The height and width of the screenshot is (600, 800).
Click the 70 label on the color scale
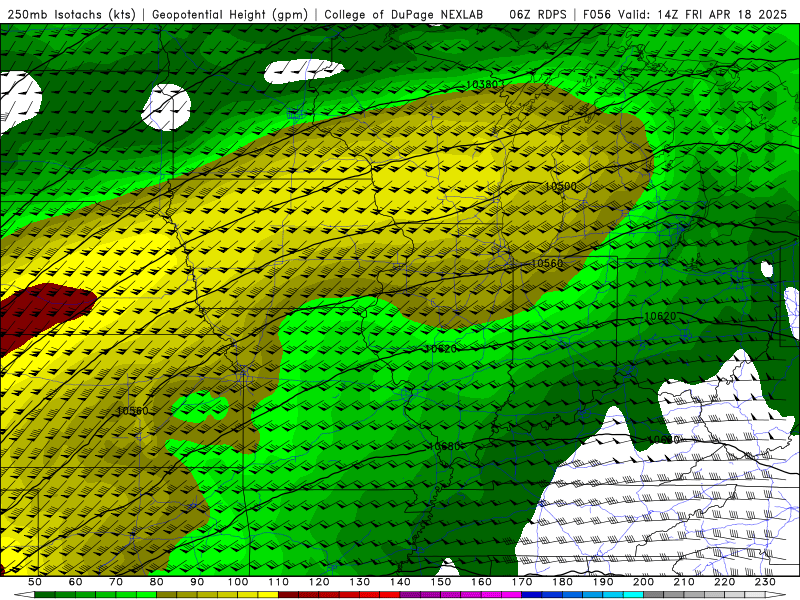116,582
